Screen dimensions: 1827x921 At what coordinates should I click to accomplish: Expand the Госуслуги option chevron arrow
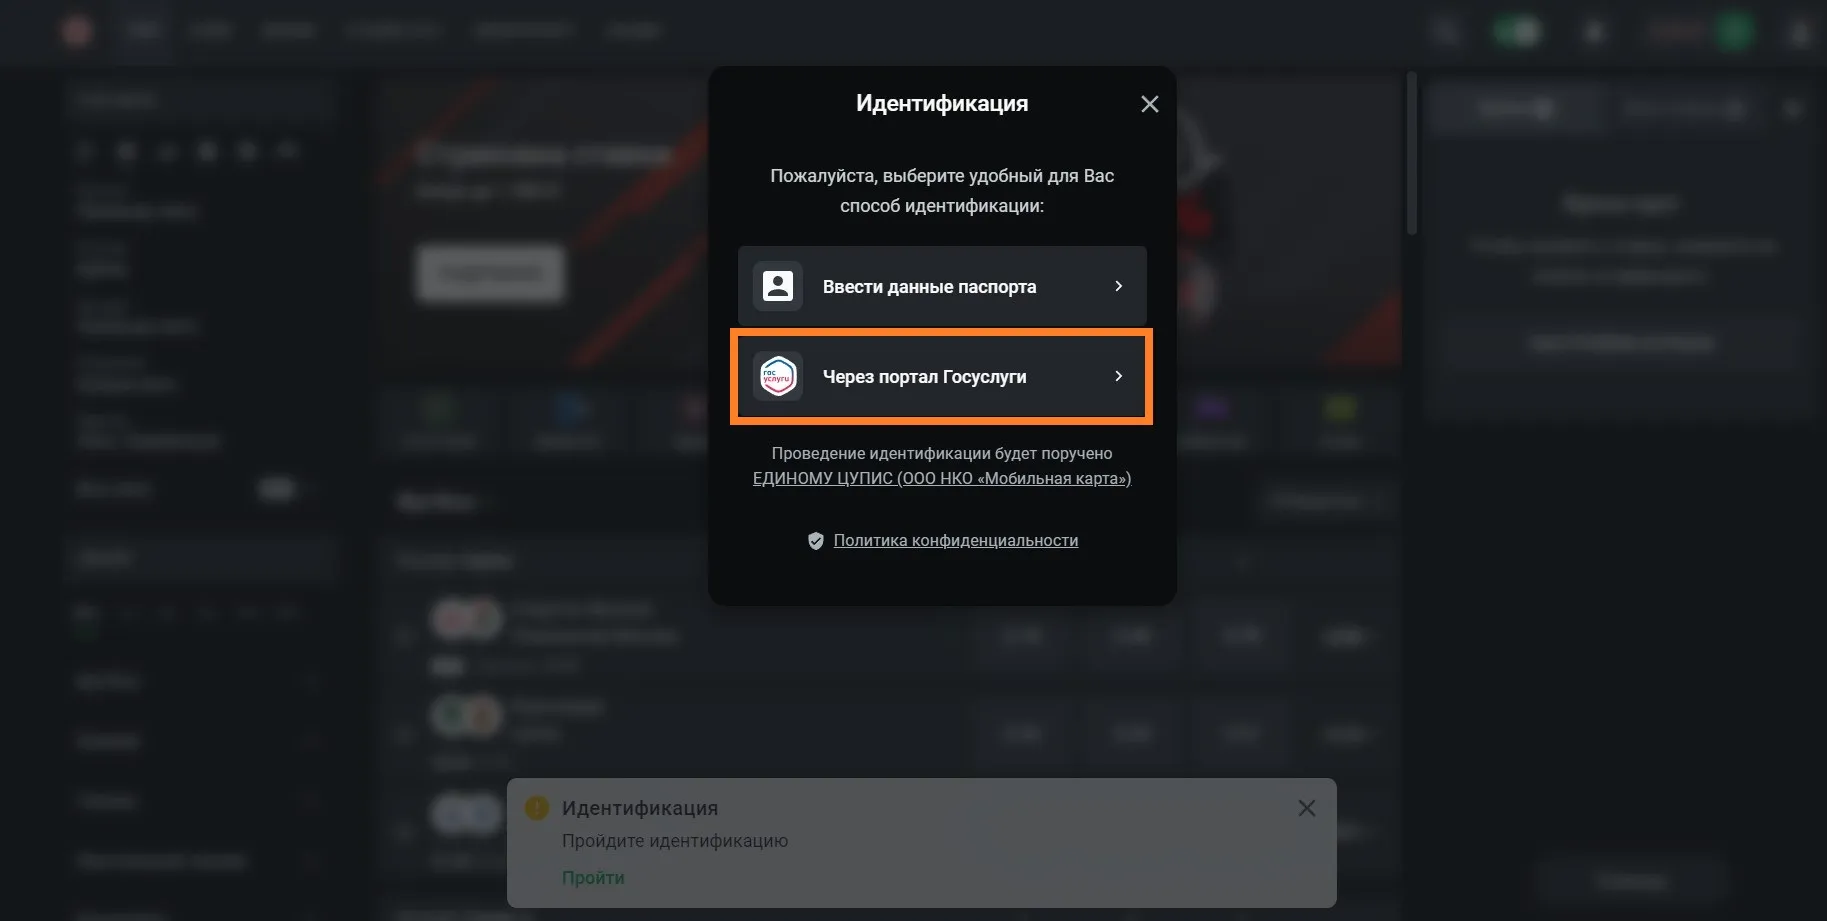[1118, 377]
